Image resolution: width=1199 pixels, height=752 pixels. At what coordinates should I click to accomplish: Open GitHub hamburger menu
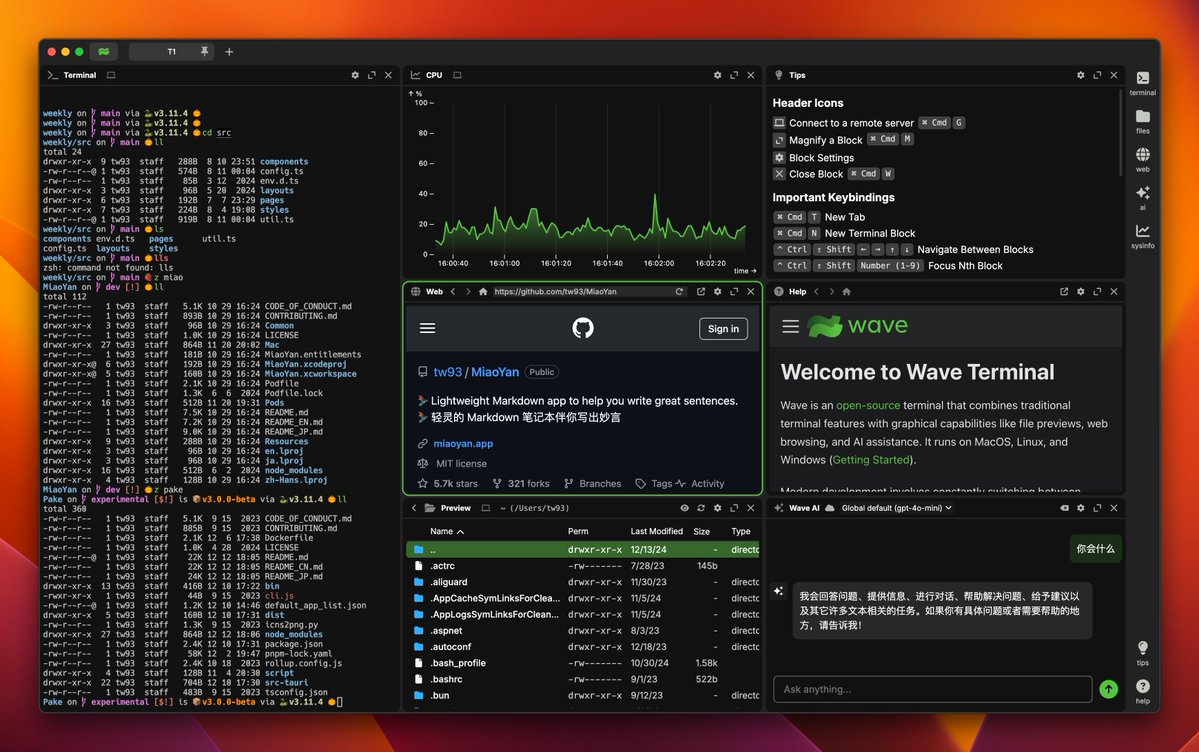click(x=427, y=328)
